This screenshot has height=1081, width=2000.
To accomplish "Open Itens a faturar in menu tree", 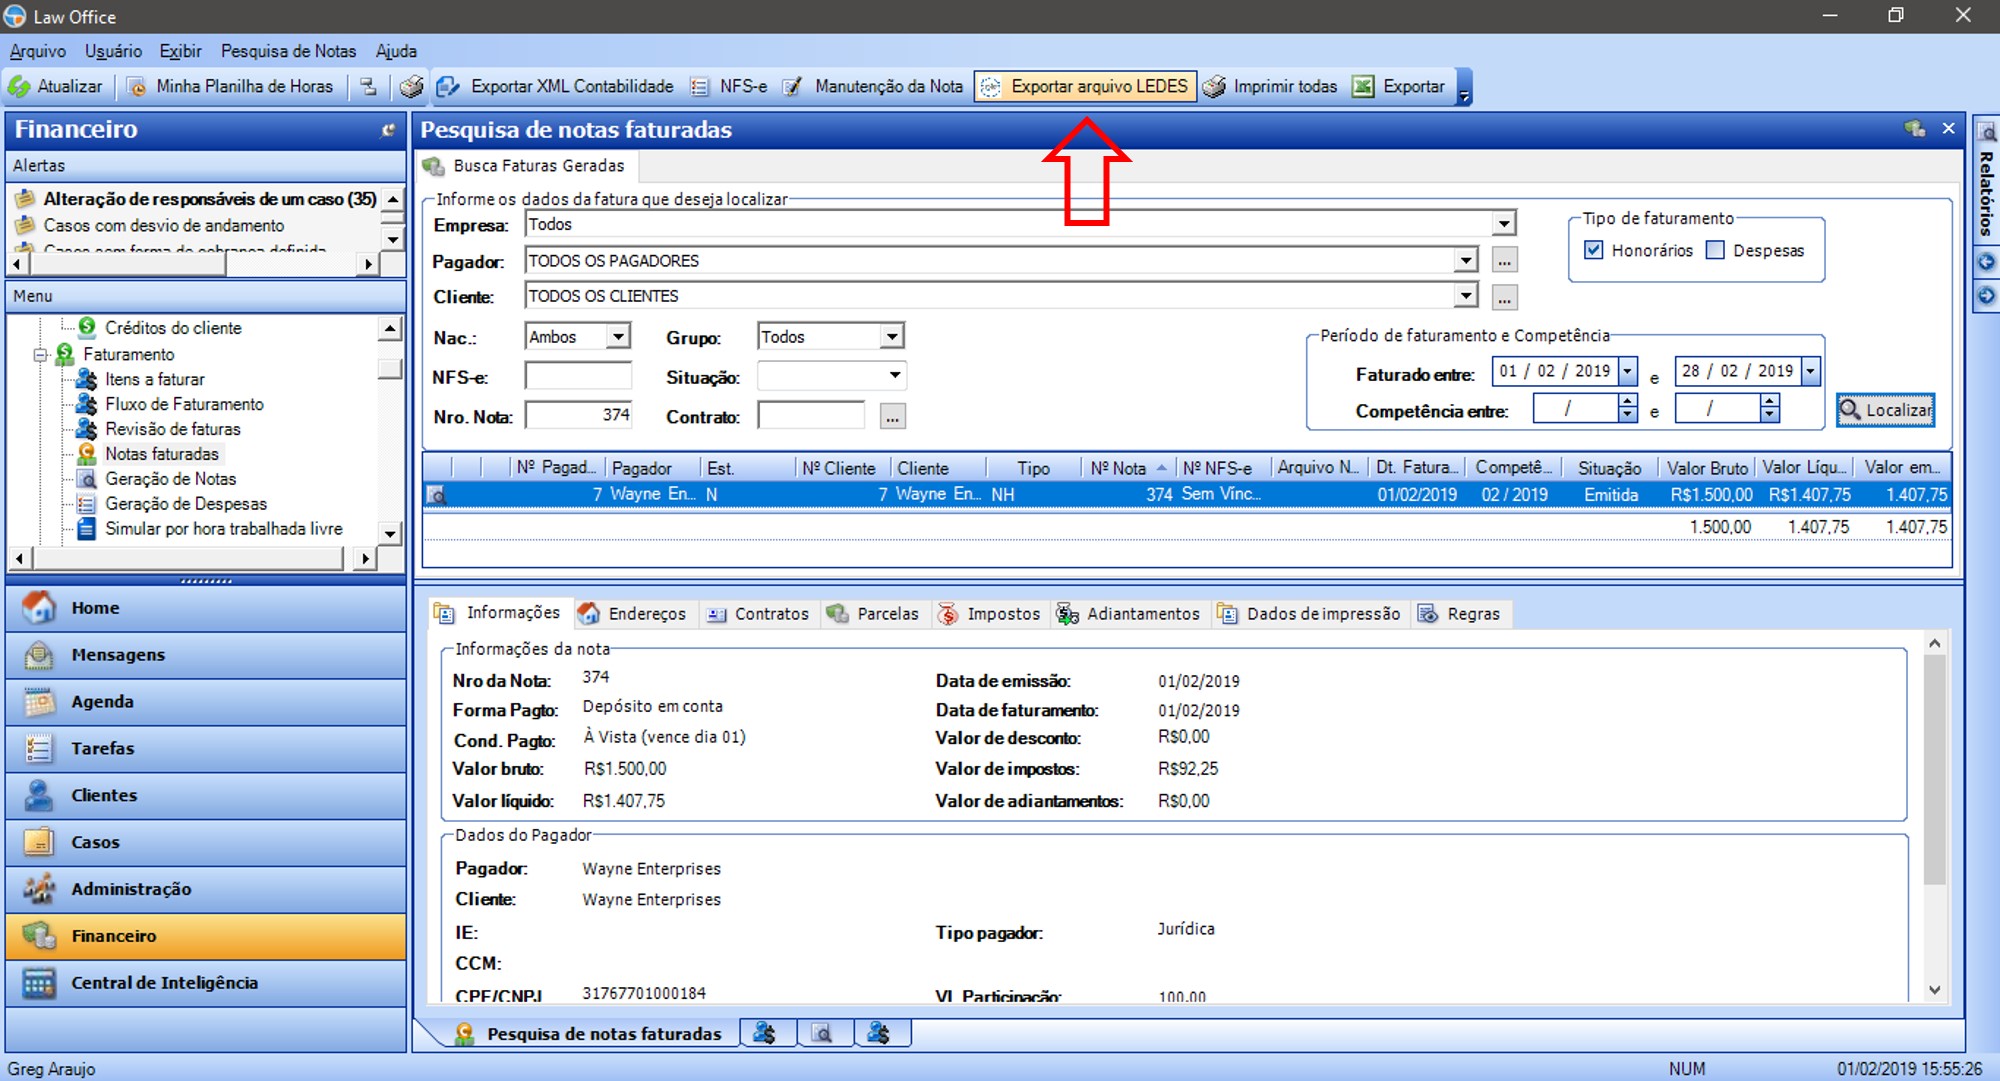I will (154, 379).
